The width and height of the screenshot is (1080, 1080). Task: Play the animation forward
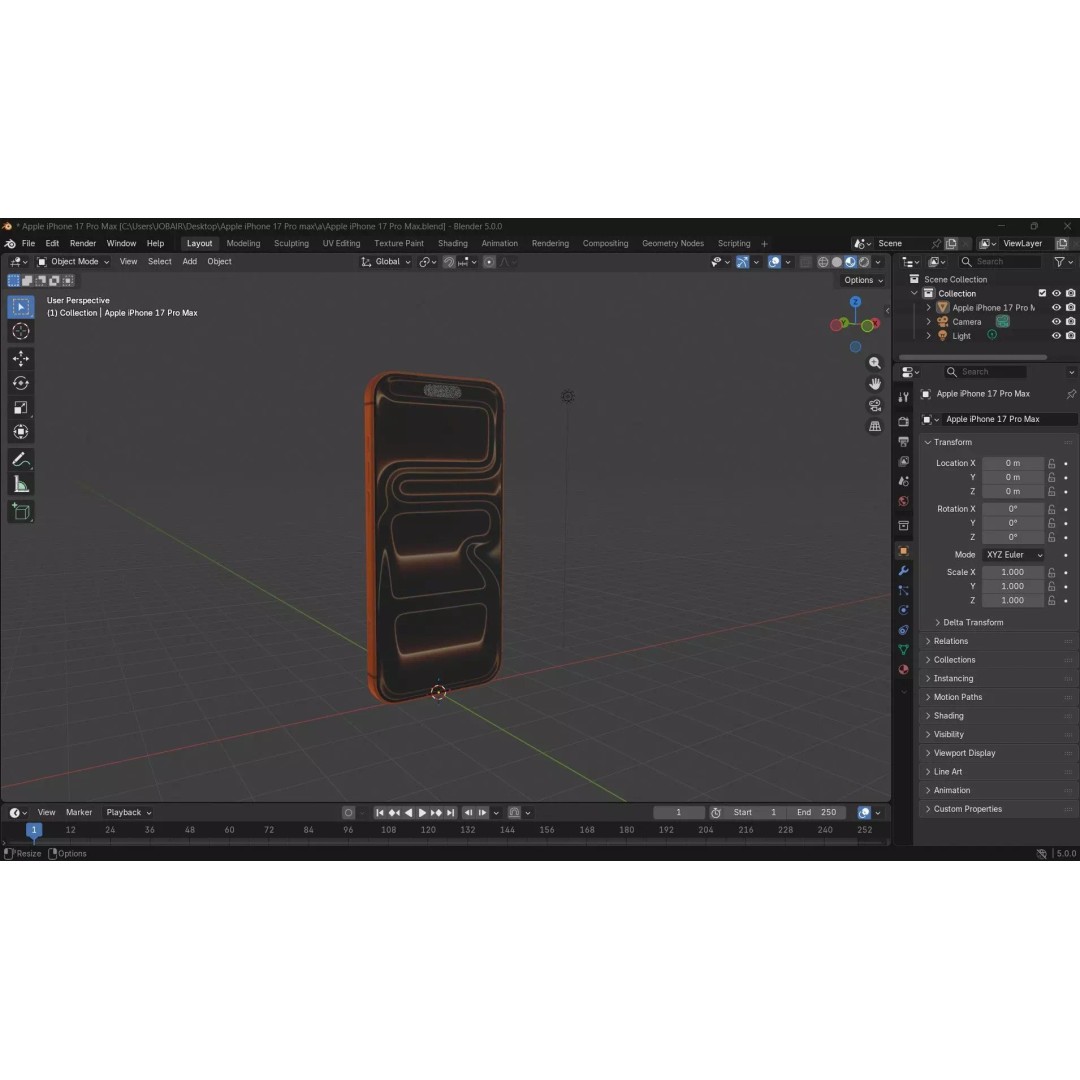pos(422,813)
